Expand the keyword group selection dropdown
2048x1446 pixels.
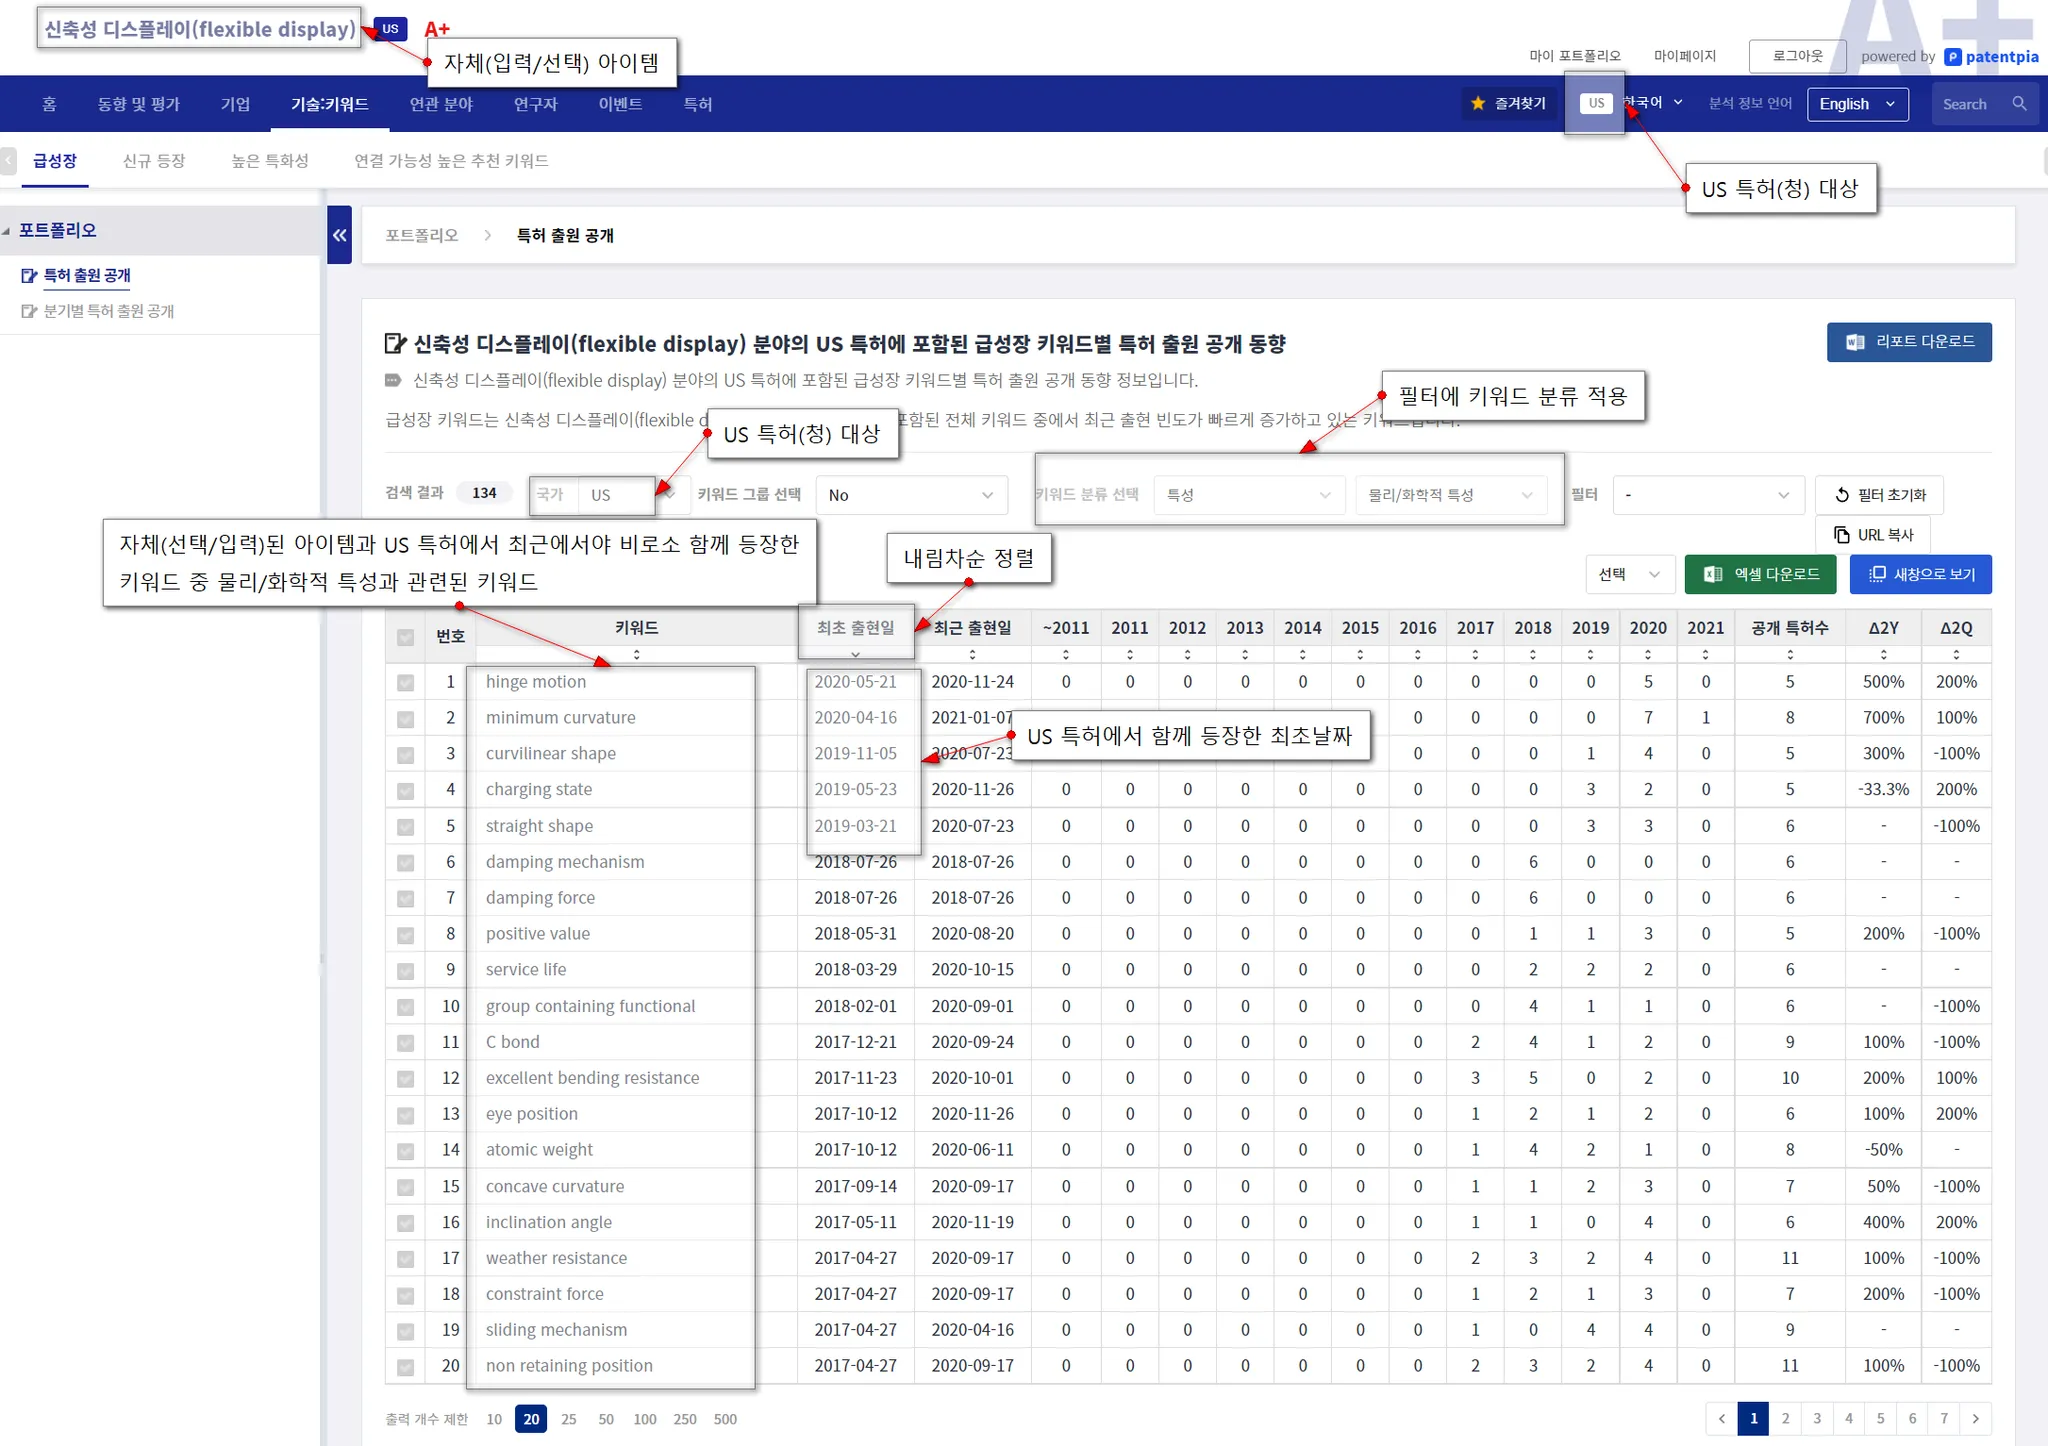click(911, 495)
